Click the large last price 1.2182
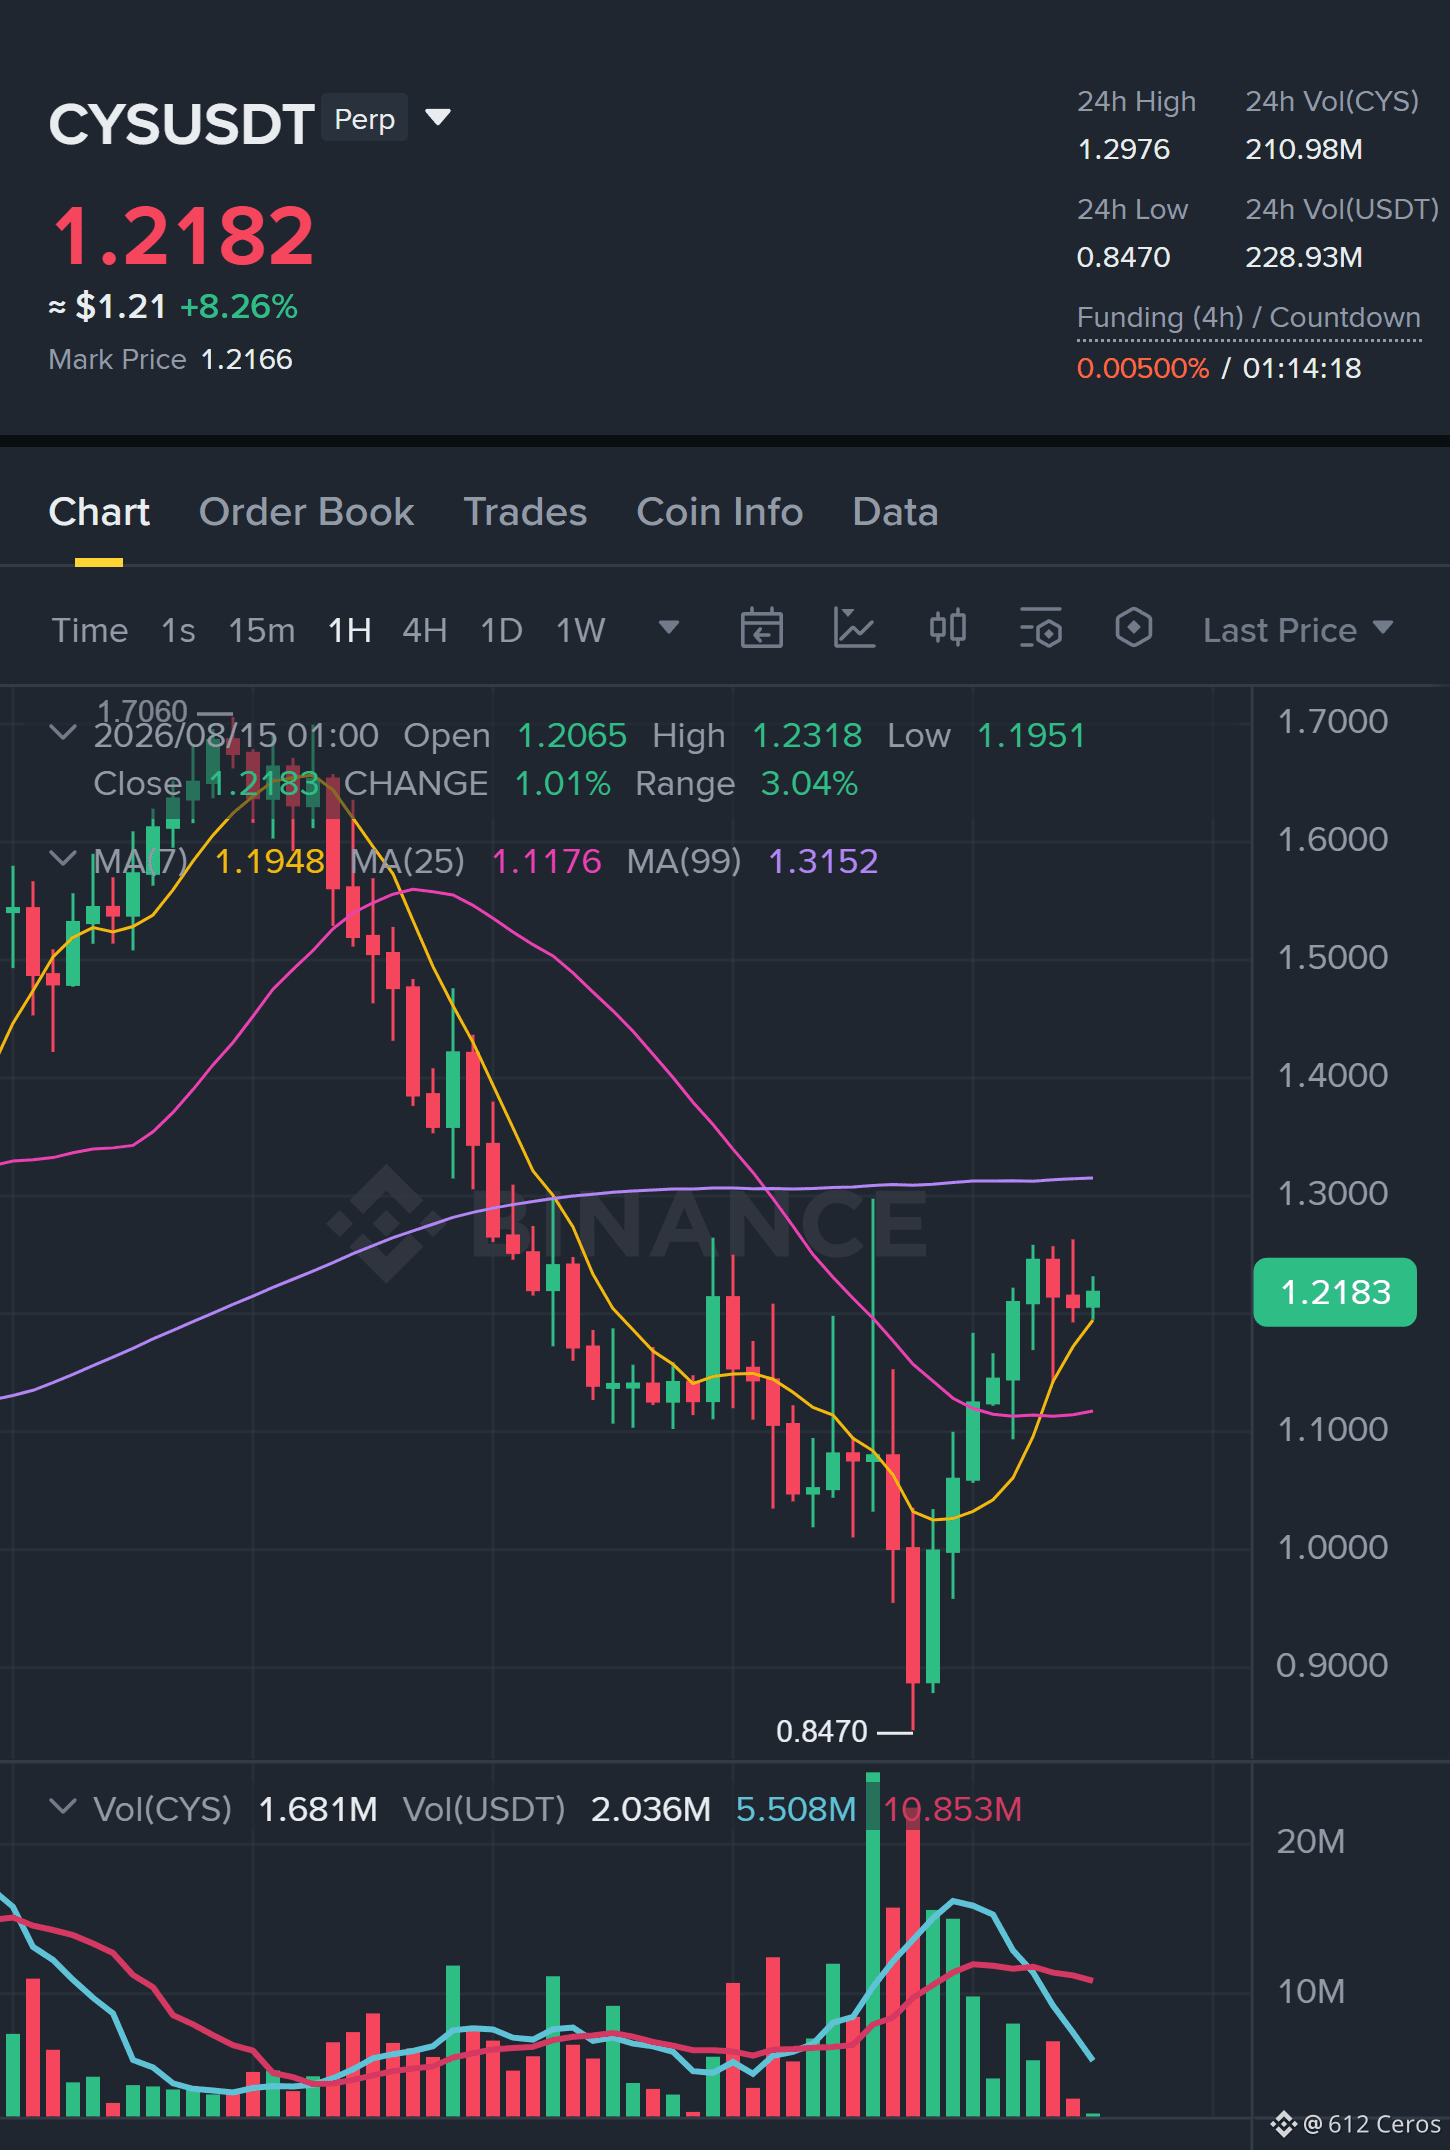 click(x=183, y=236)
